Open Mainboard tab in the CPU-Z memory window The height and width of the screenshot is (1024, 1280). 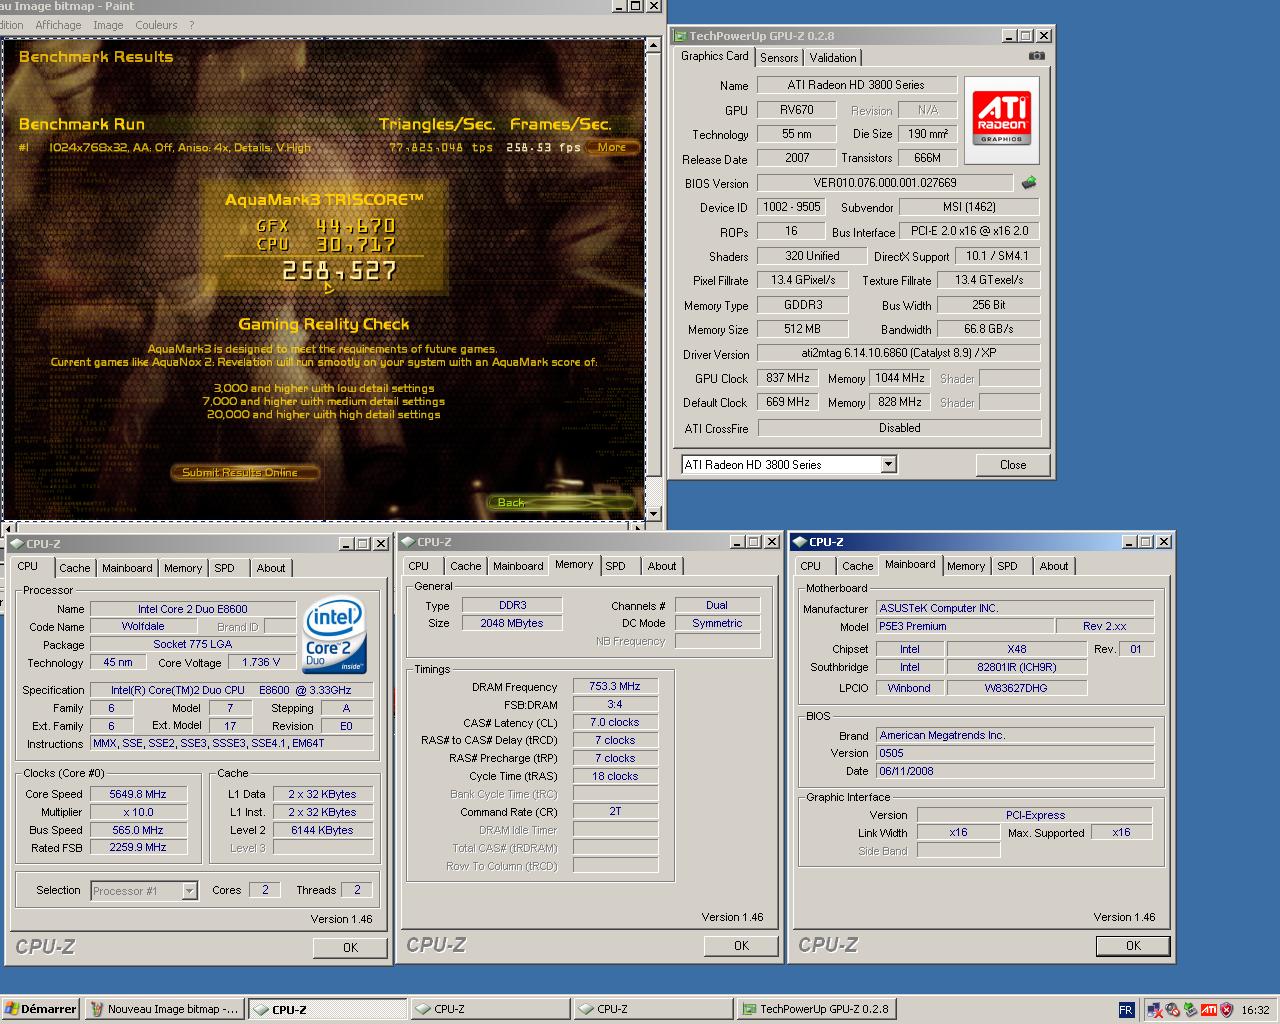tap(518, 566)
